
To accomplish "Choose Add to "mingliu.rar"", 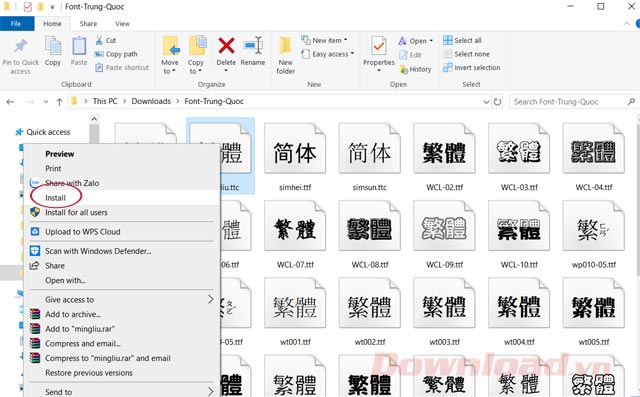I will click(122, 329).
